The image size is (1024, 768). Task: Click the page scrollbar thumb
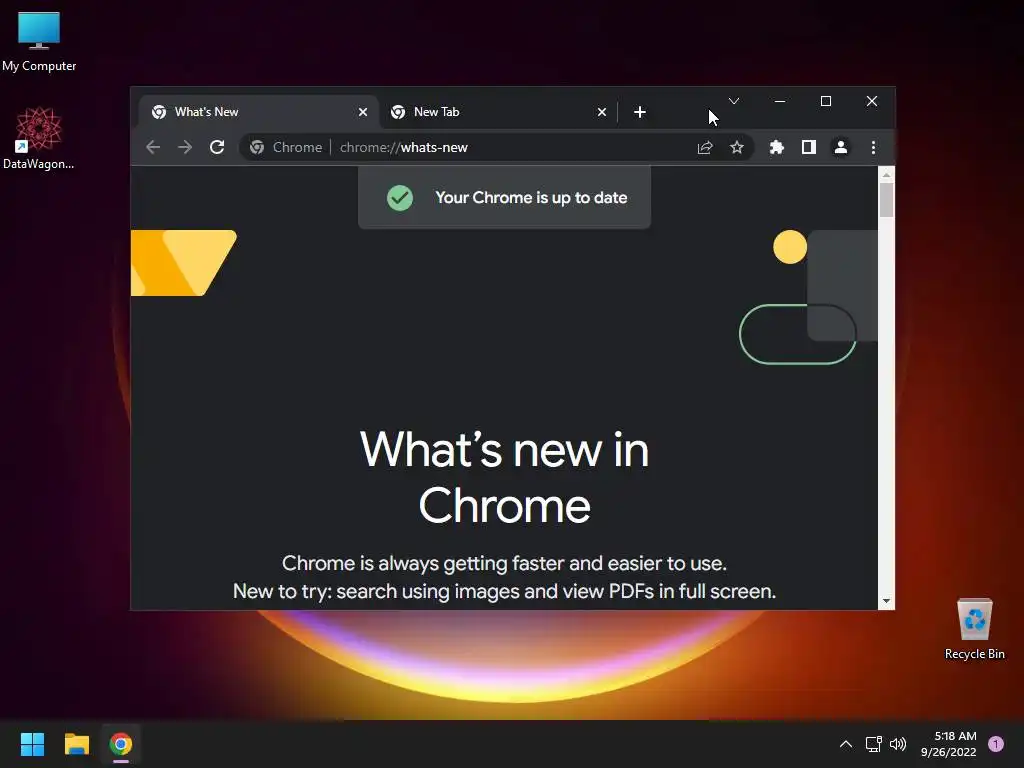[x=886, y=200]
